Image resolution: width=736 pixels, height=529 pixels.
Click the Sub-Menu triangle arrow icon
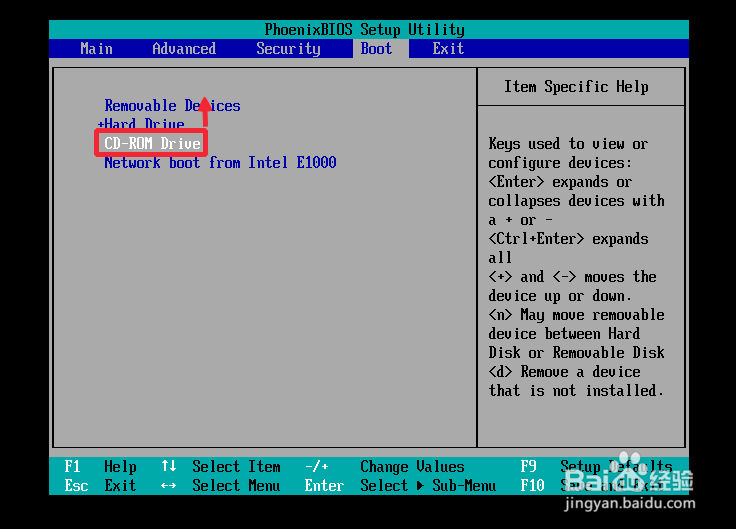(x=420, y=485)
